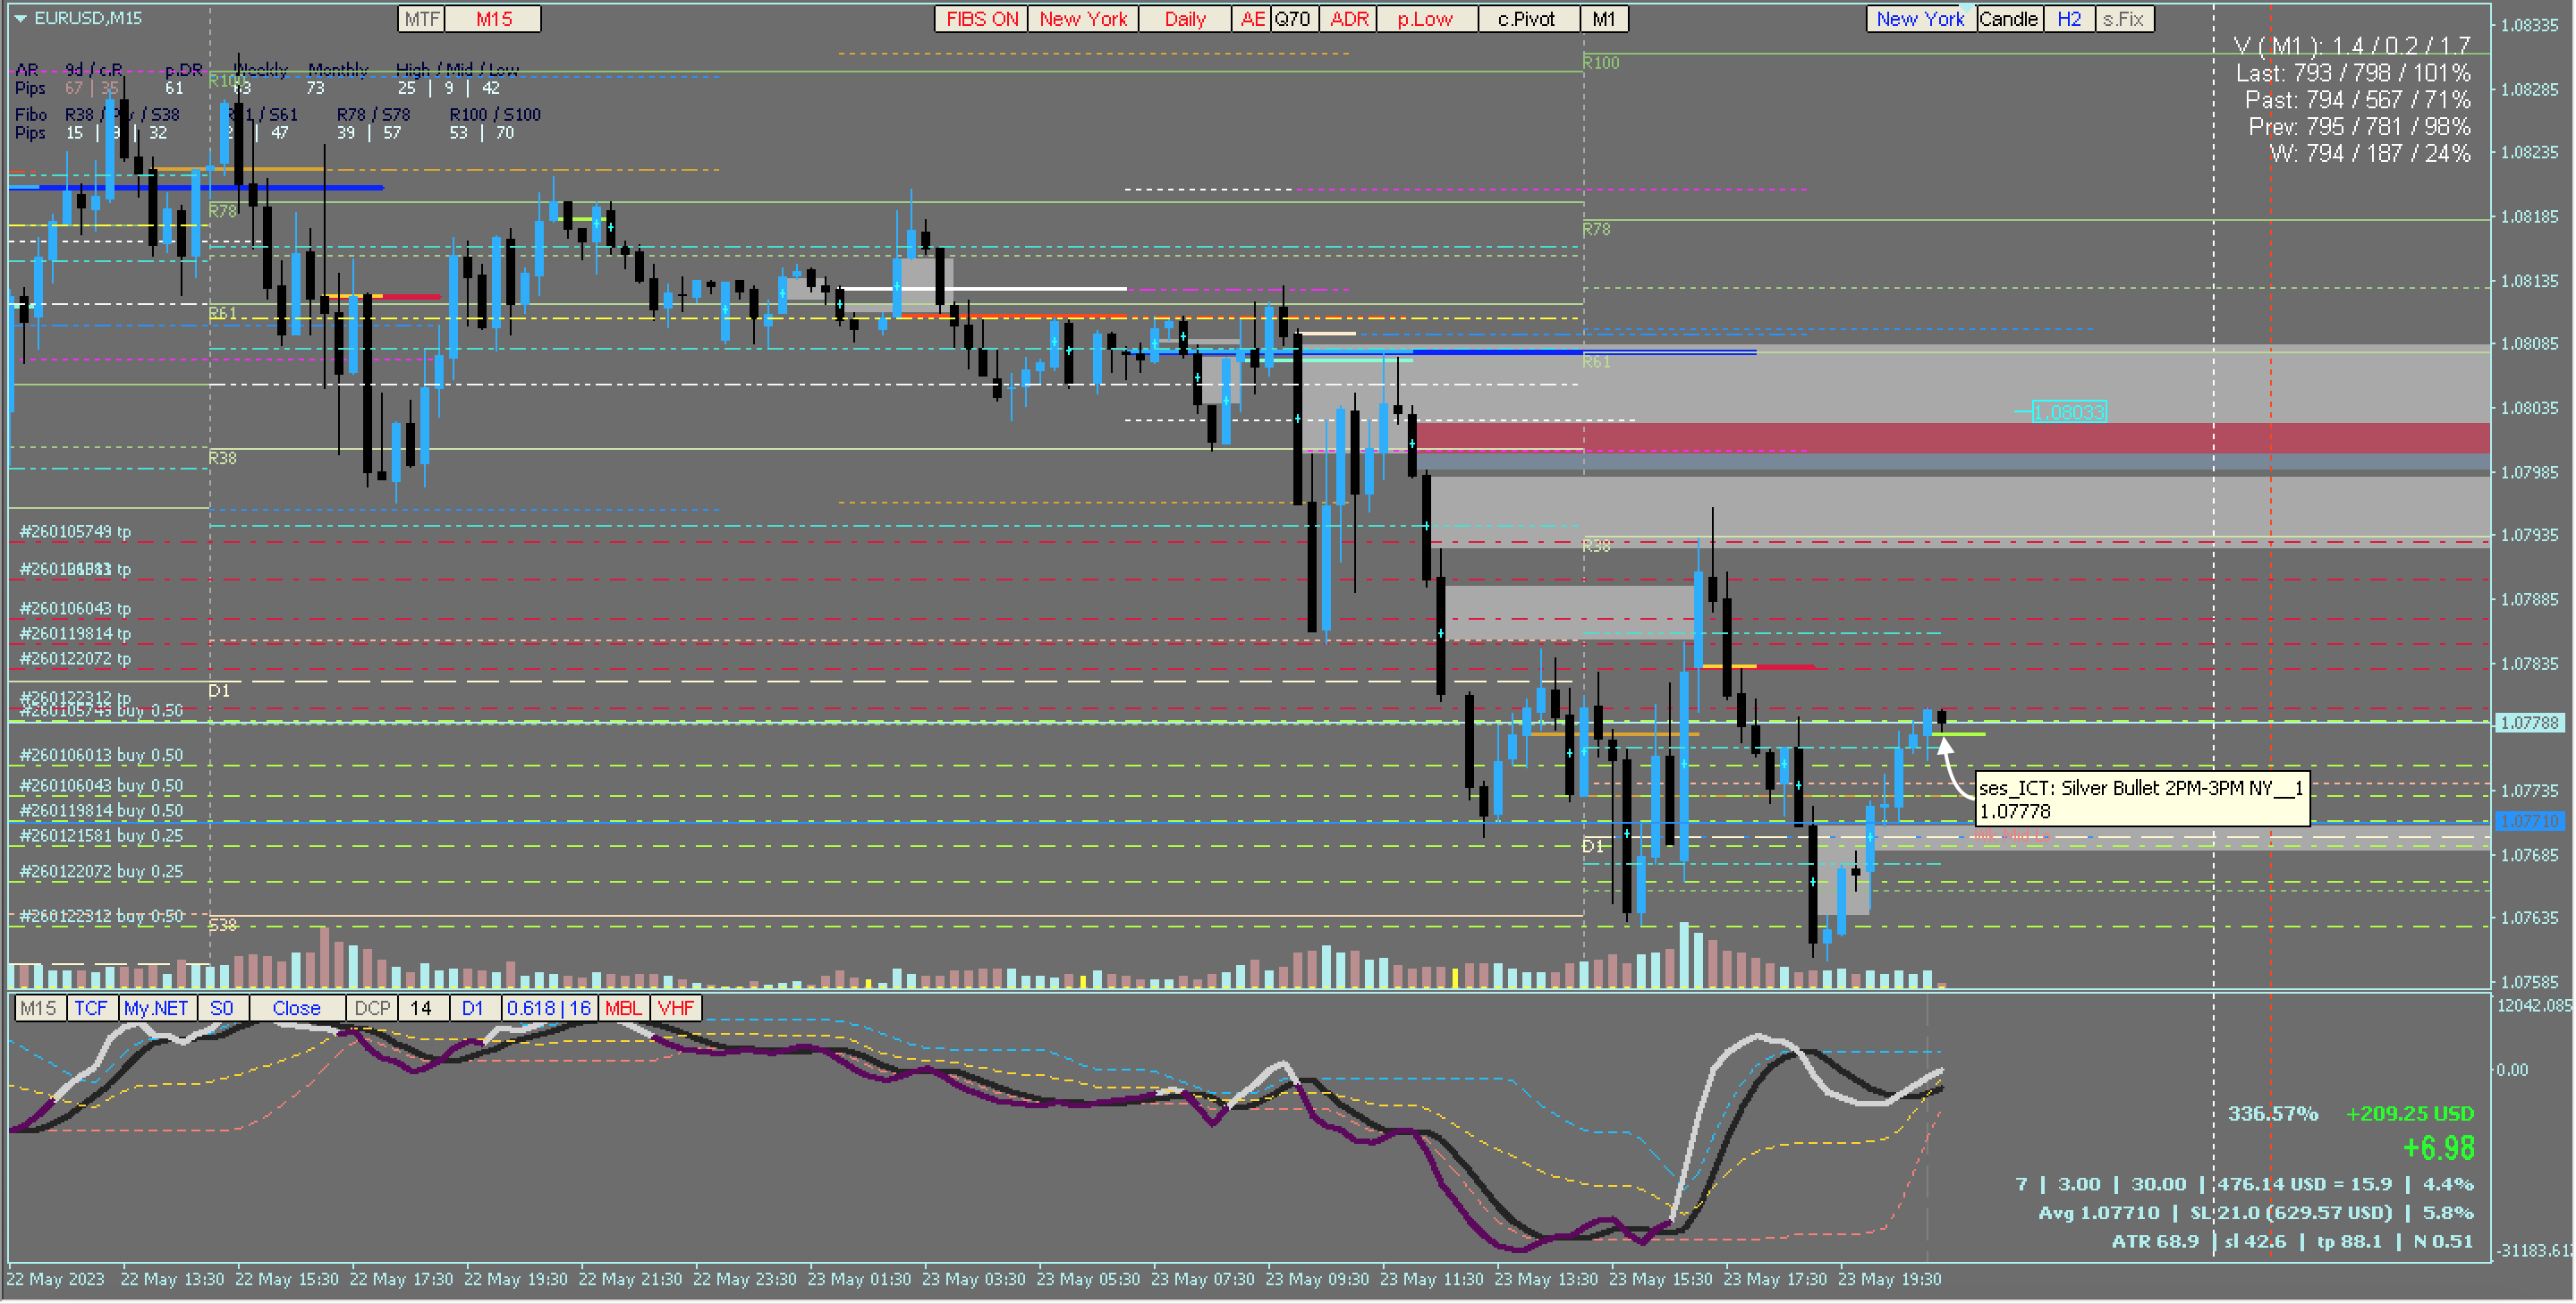This screenshot has width=2576, height=1304.
Task: Select the red New York session button
Action: tap(1083, 19)
